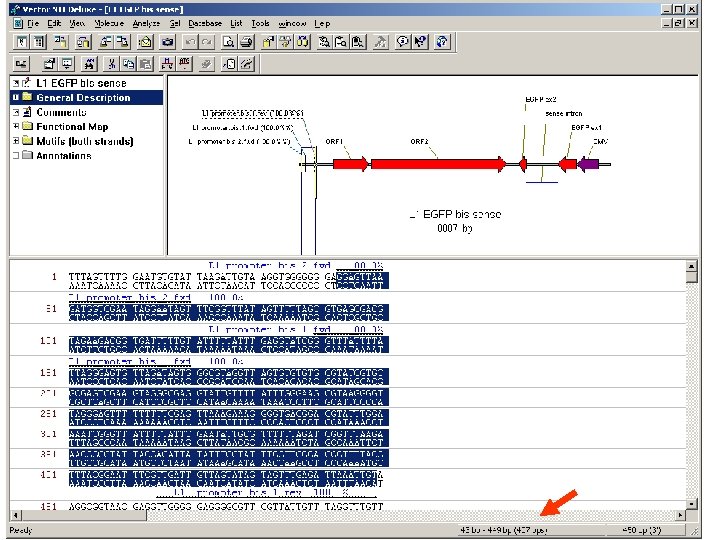Open the Window menu
Image resolution: width=720 pixels, height=540 pixels.
click(x=292, y=23)
